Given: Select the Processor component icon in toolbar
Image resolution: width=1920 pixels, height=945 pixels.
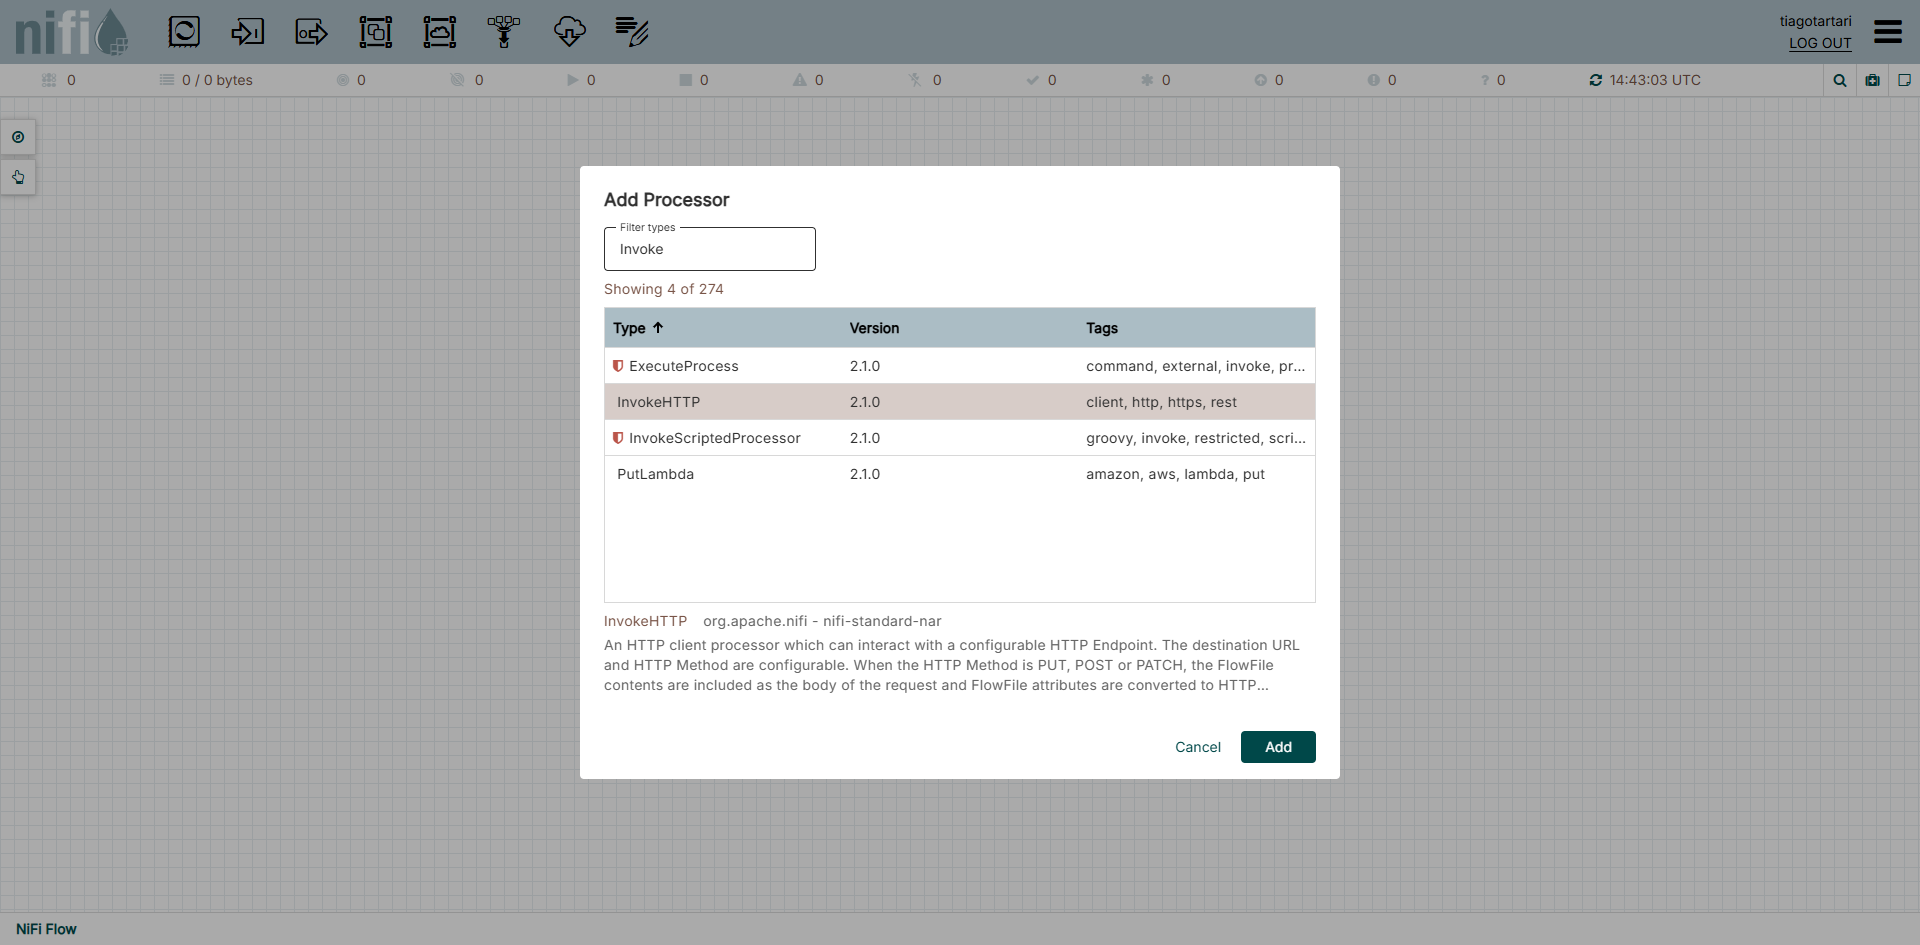Looking at the screenshot, I should pyautogui.click(x=184, y=32).
